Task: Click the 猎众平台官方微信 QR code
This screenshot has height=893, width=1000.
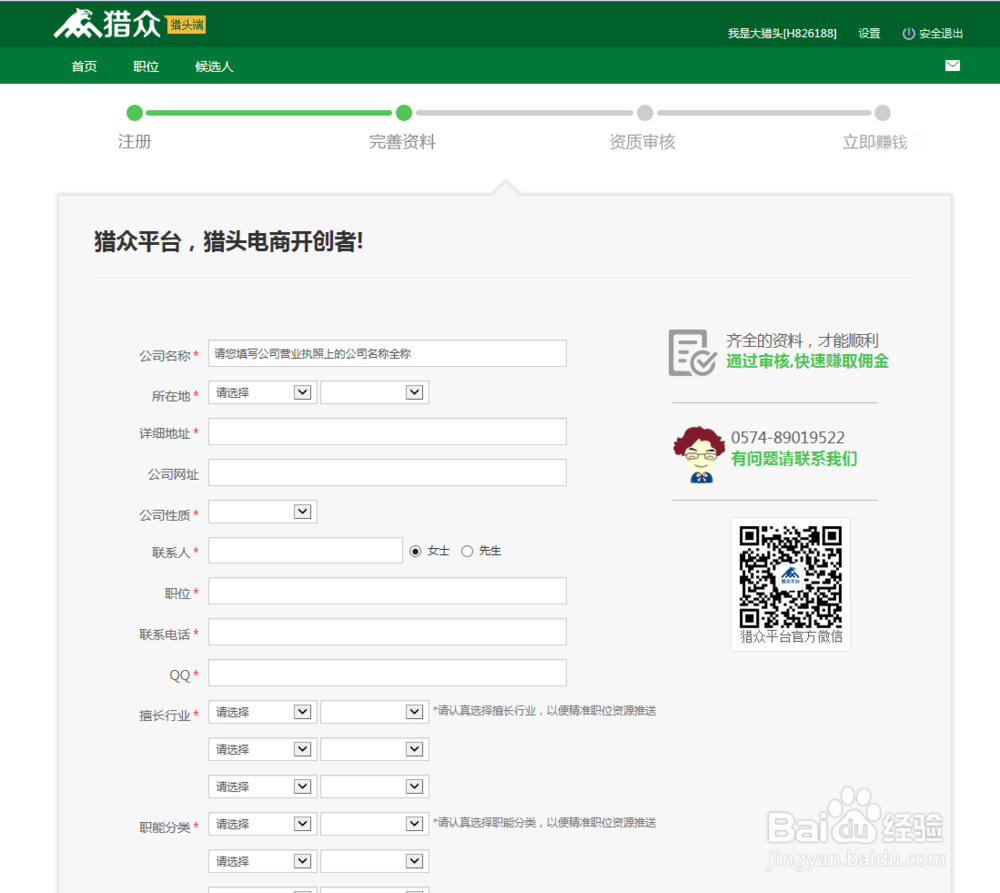Action: [x=790, y=577]
